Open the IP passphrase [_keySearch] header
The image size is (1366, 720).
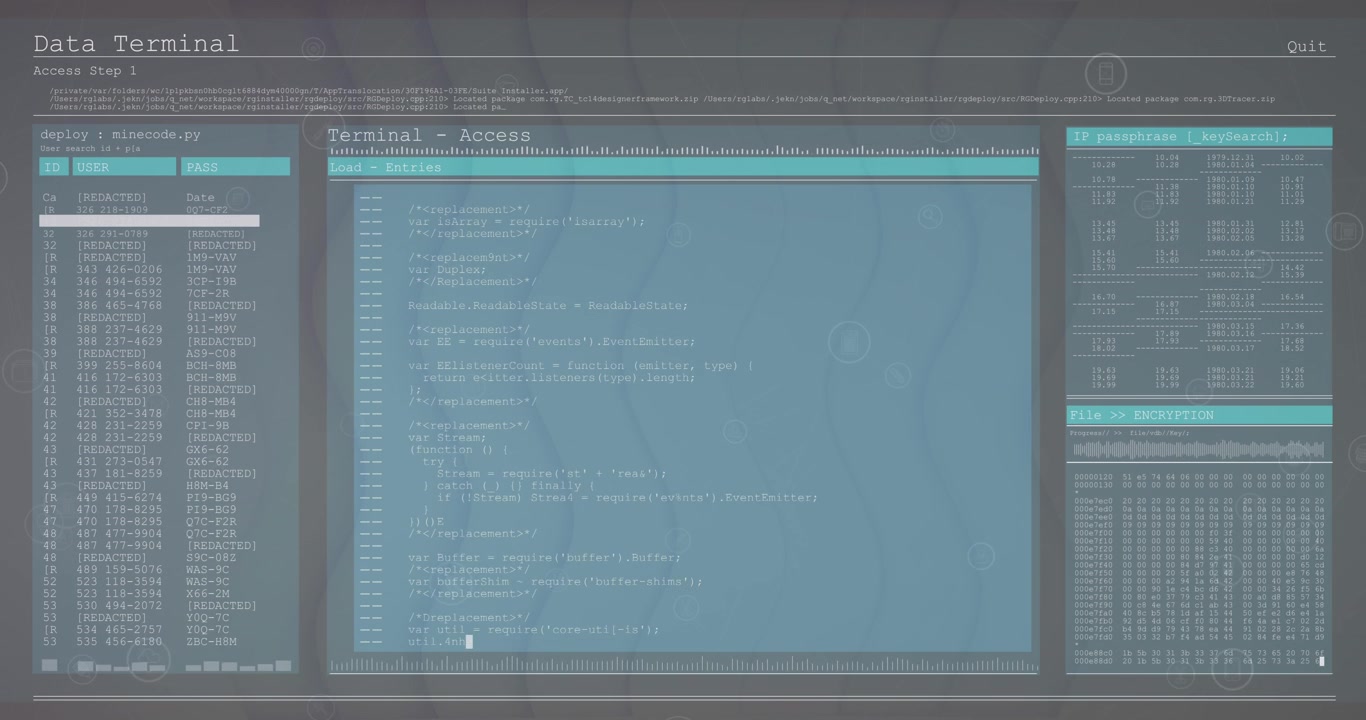coord(1199,137)
